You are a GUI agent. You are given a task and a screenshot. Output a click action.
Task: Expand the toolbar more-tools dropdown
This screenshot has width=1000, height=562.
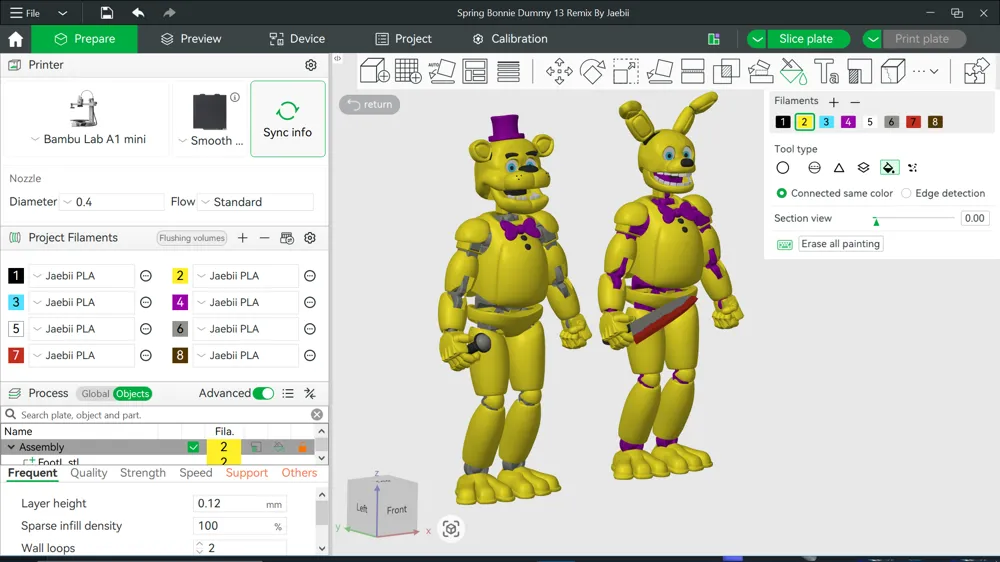[x=934, y=71]
